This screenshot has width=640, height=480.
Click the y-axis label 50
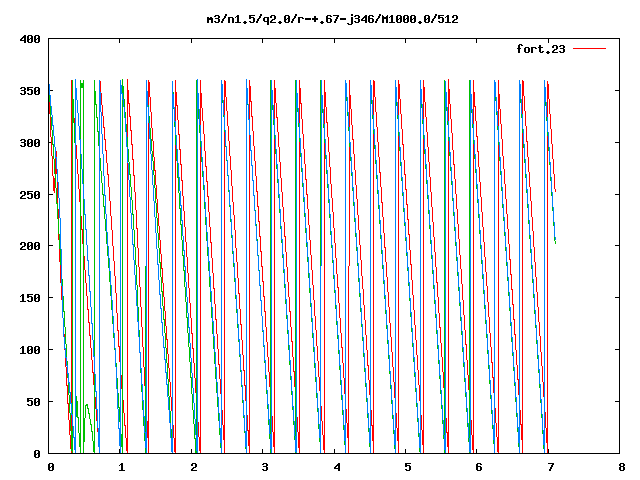pos(33,402)
